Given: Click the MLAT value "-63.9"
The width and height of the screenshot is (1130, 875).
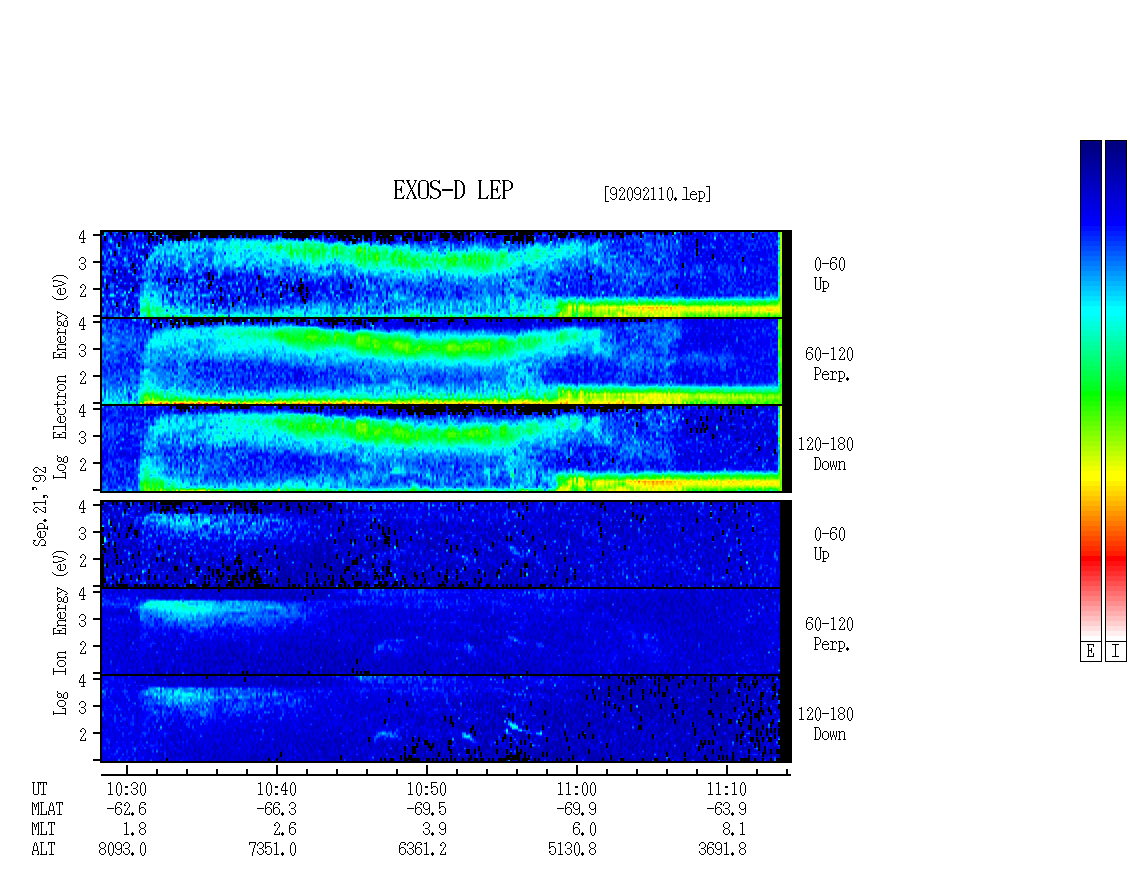Looking at the screenshot, I should 726,809.
